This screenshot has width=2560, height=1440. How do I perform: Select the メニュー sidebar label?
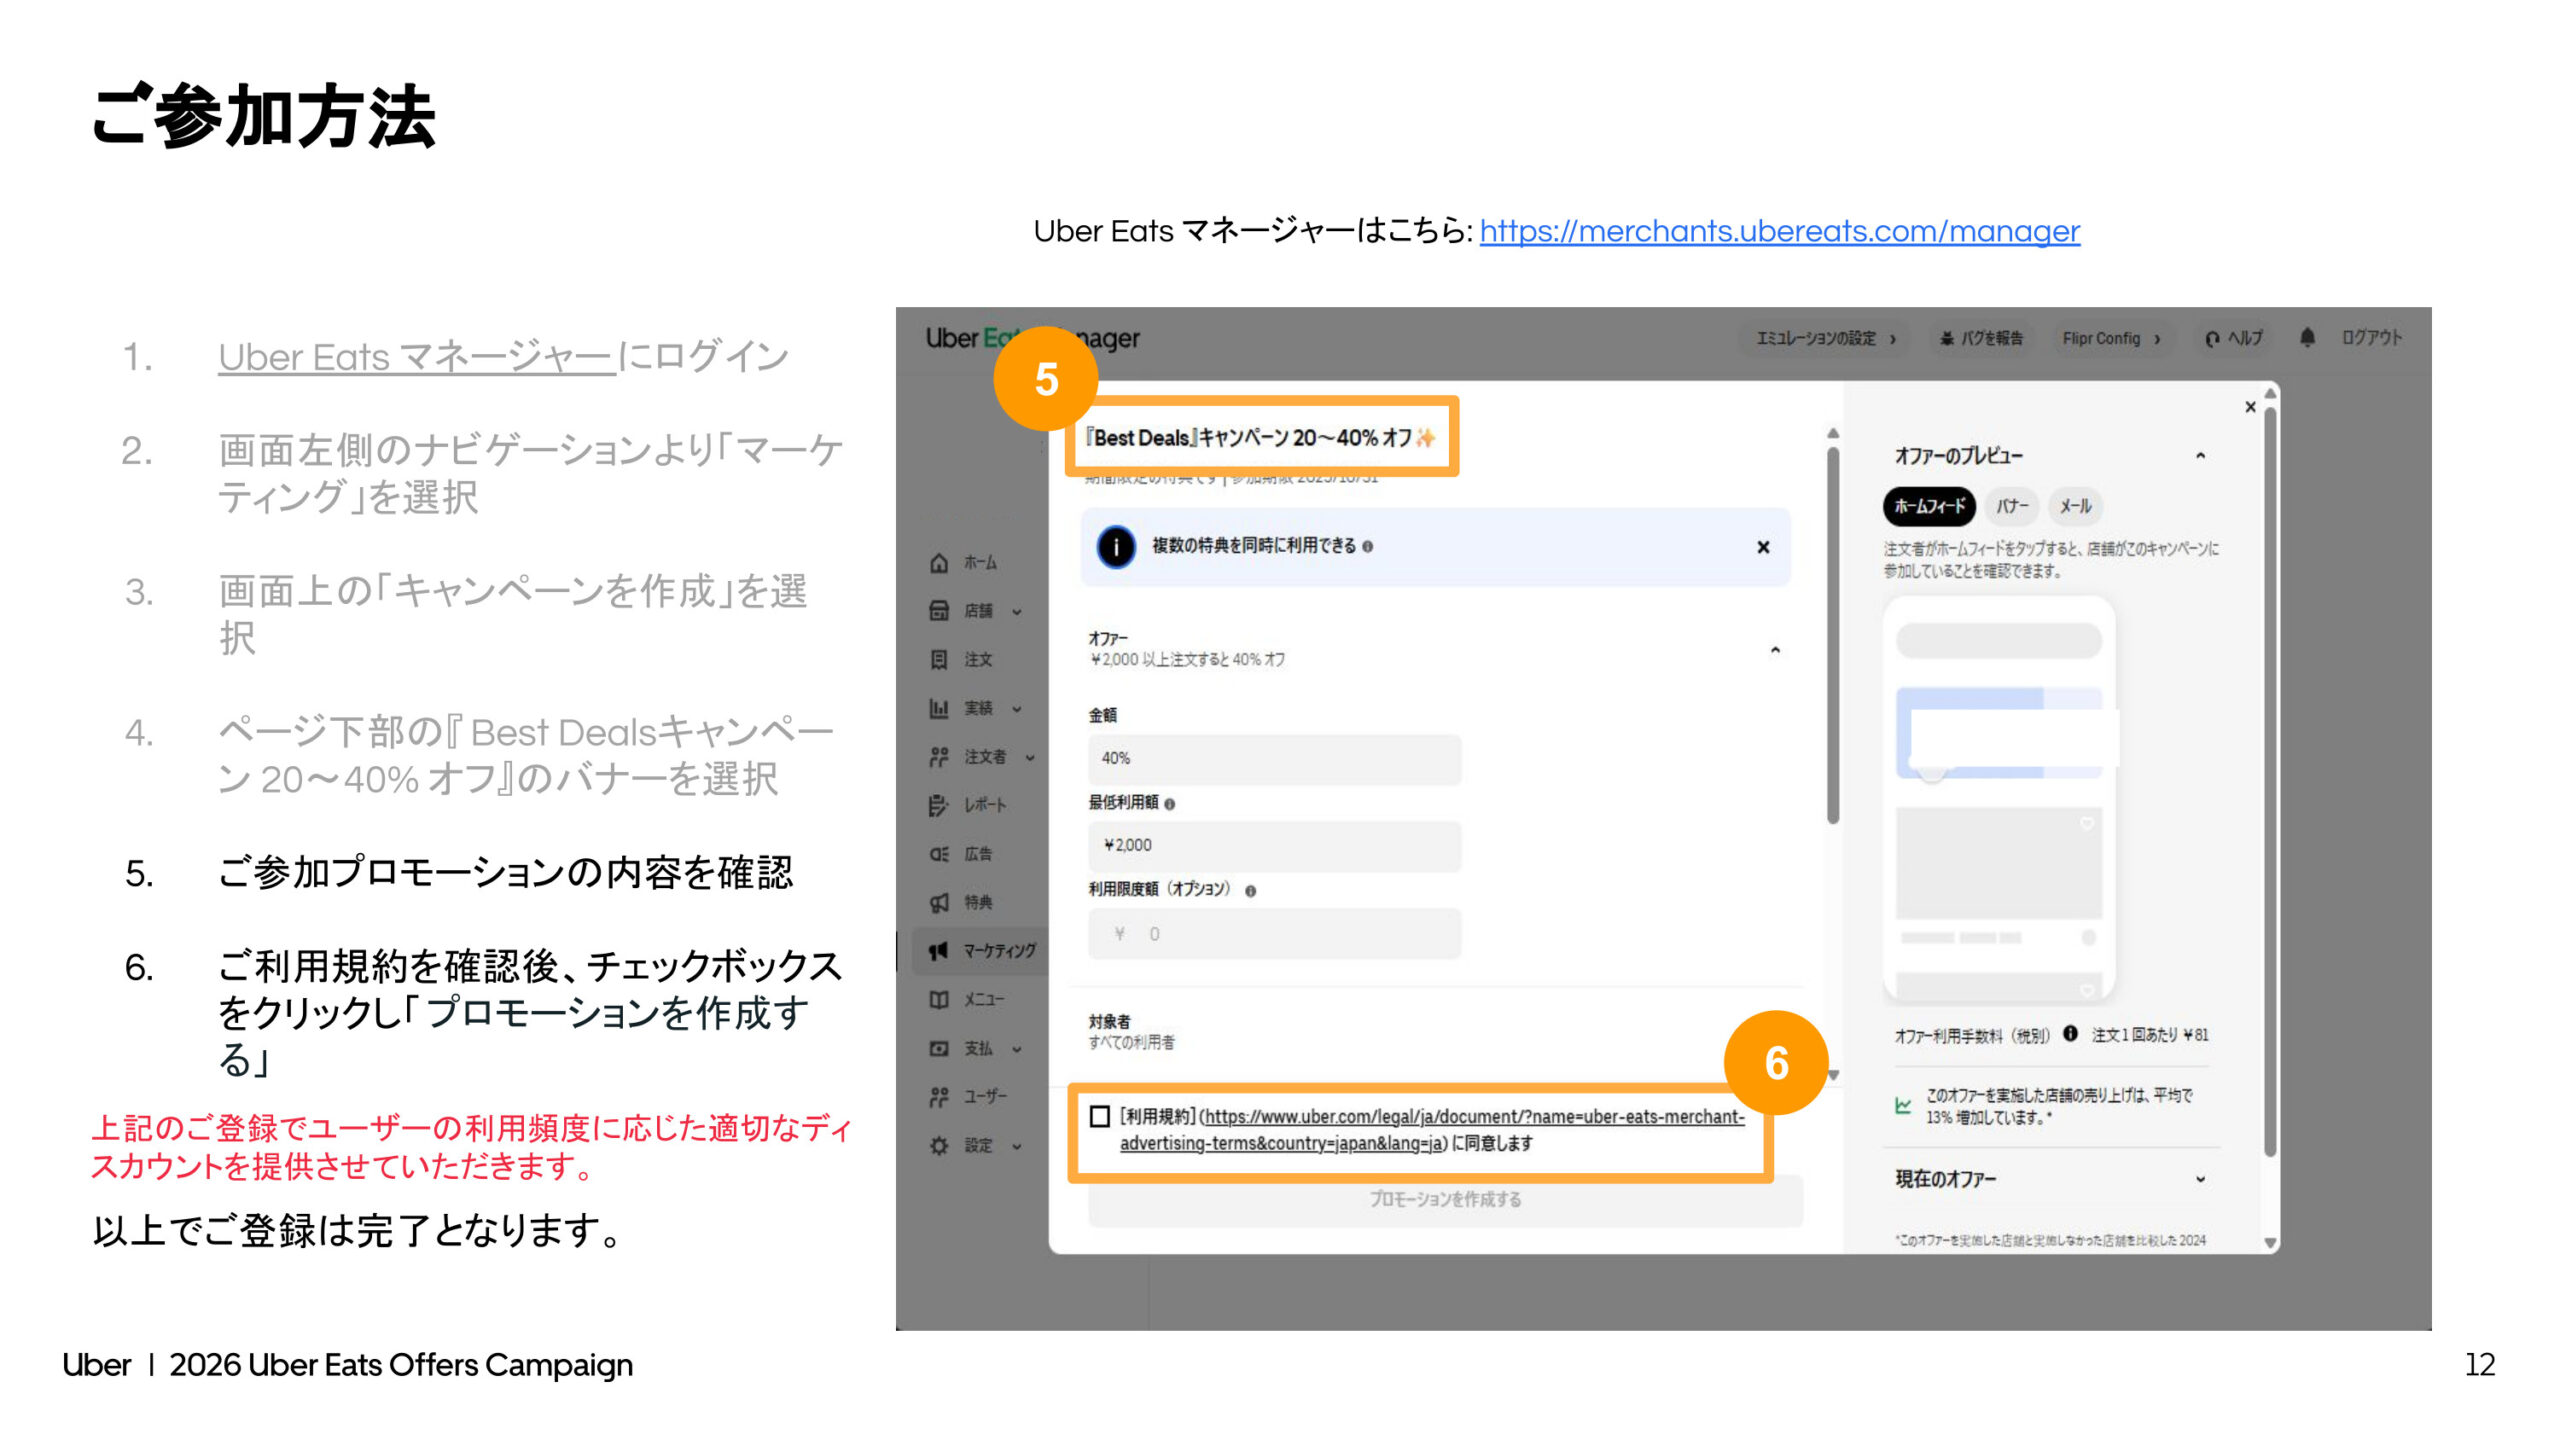pos(984,1000)
